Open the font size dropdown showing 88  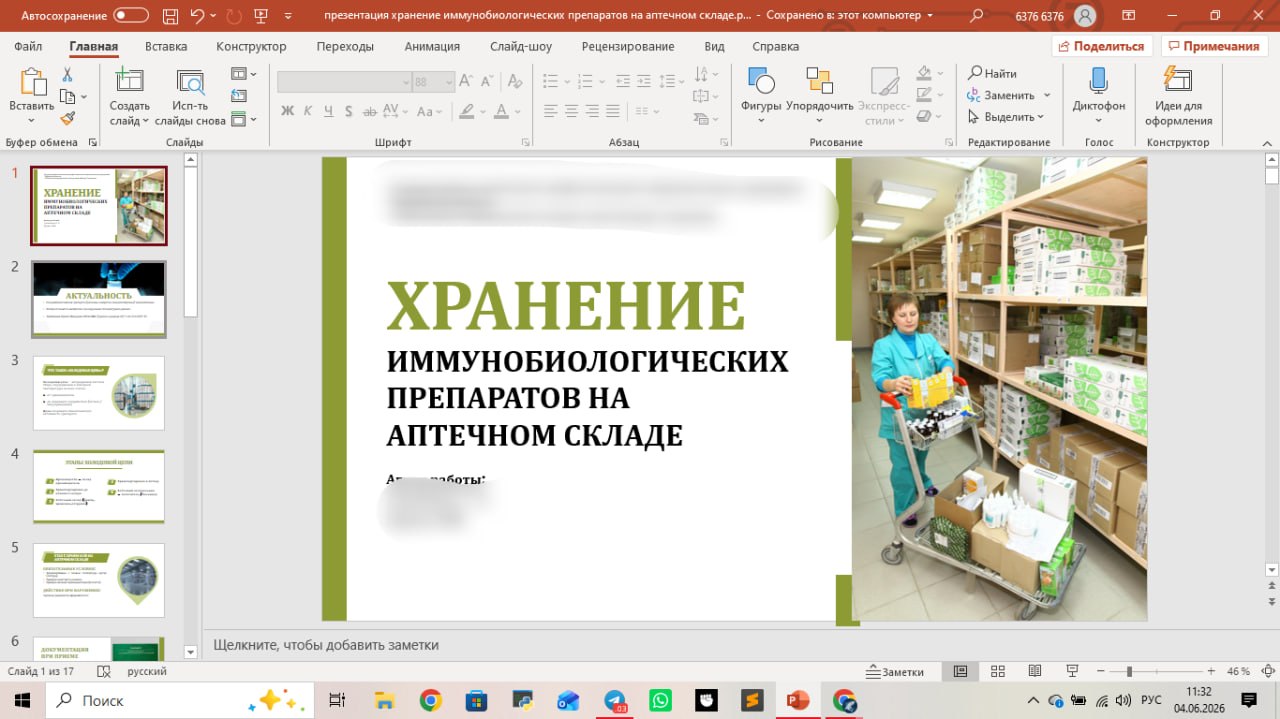point(448,82)
